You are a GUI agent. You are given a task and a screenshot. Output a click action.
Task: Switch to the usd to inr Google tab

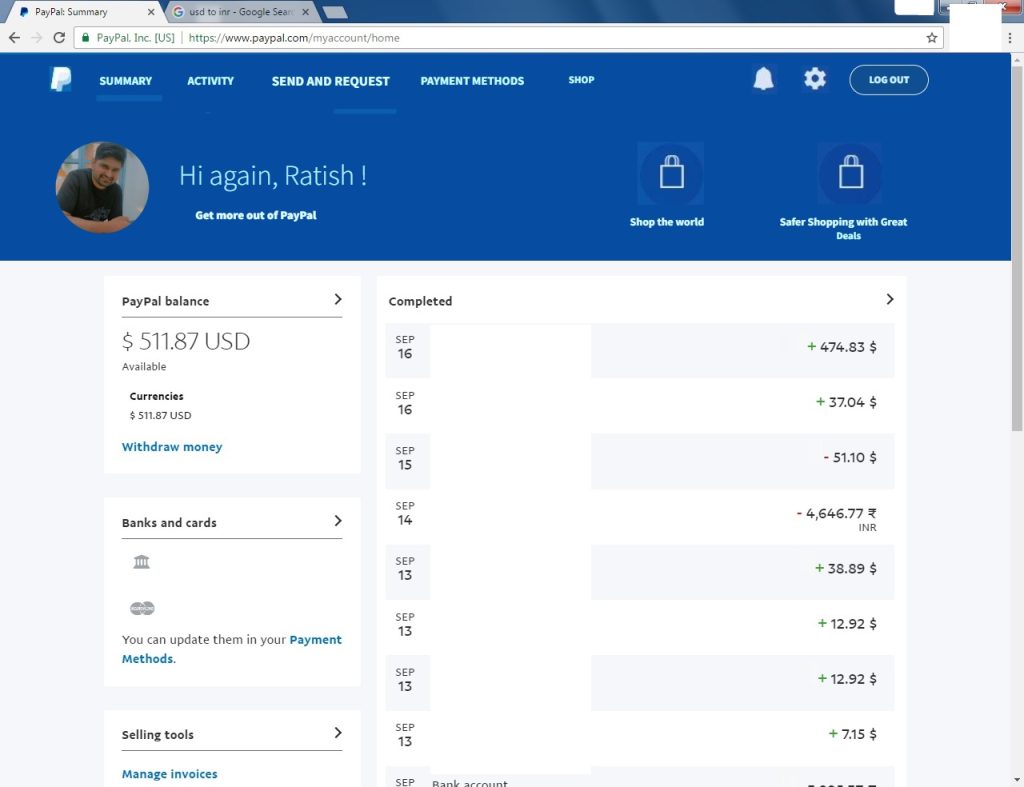click(241, 12)
